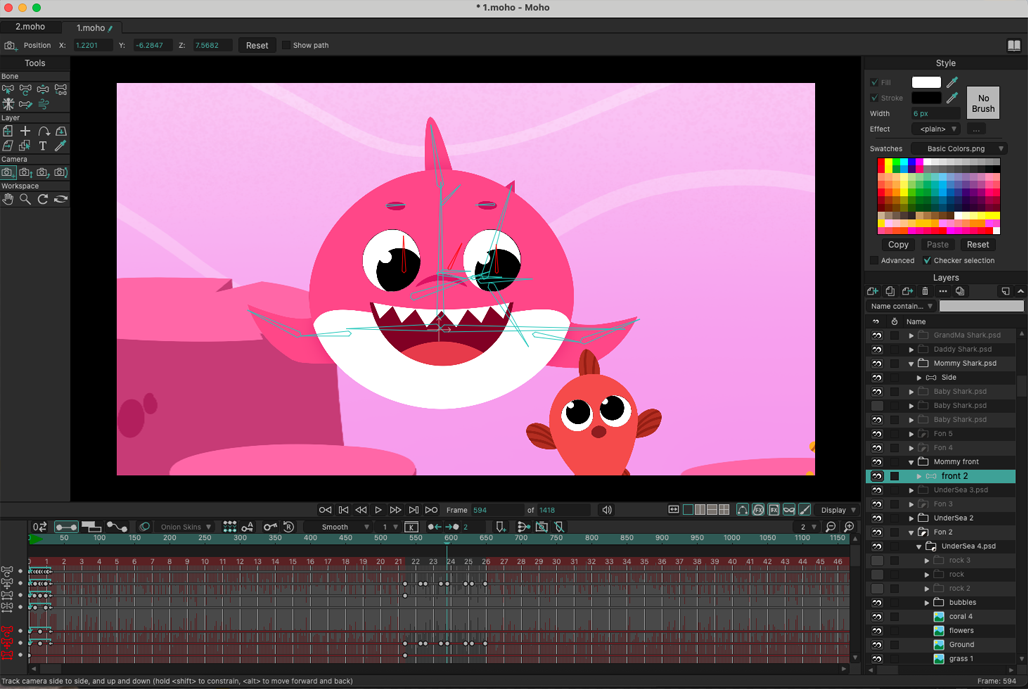Open the Basic Colors.png swatches dropdown
The image size is (1028, 689).
click(x=956, y=148)
